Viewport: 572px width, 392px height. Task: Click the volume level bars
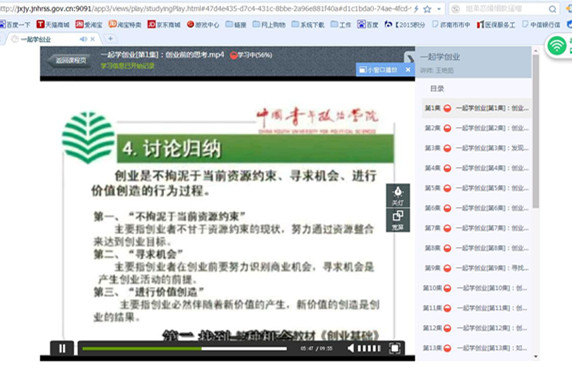click(369, 349)
